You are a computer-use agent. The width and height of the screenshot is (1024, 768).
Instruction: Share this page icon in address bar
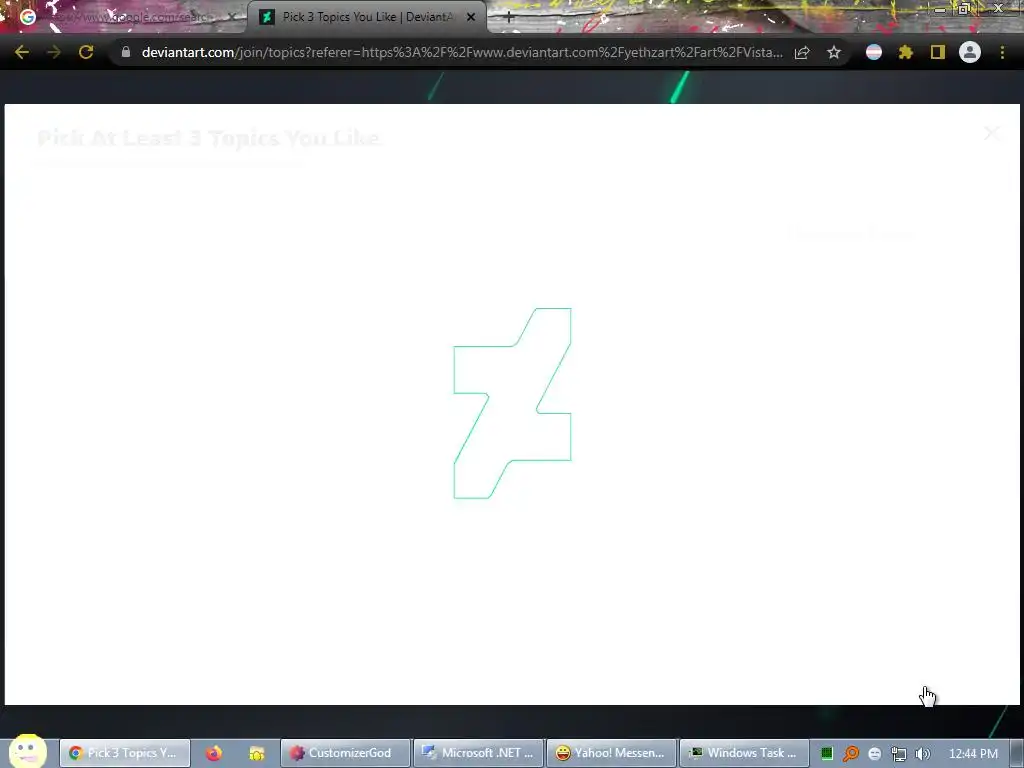click(x=803, y=52)
